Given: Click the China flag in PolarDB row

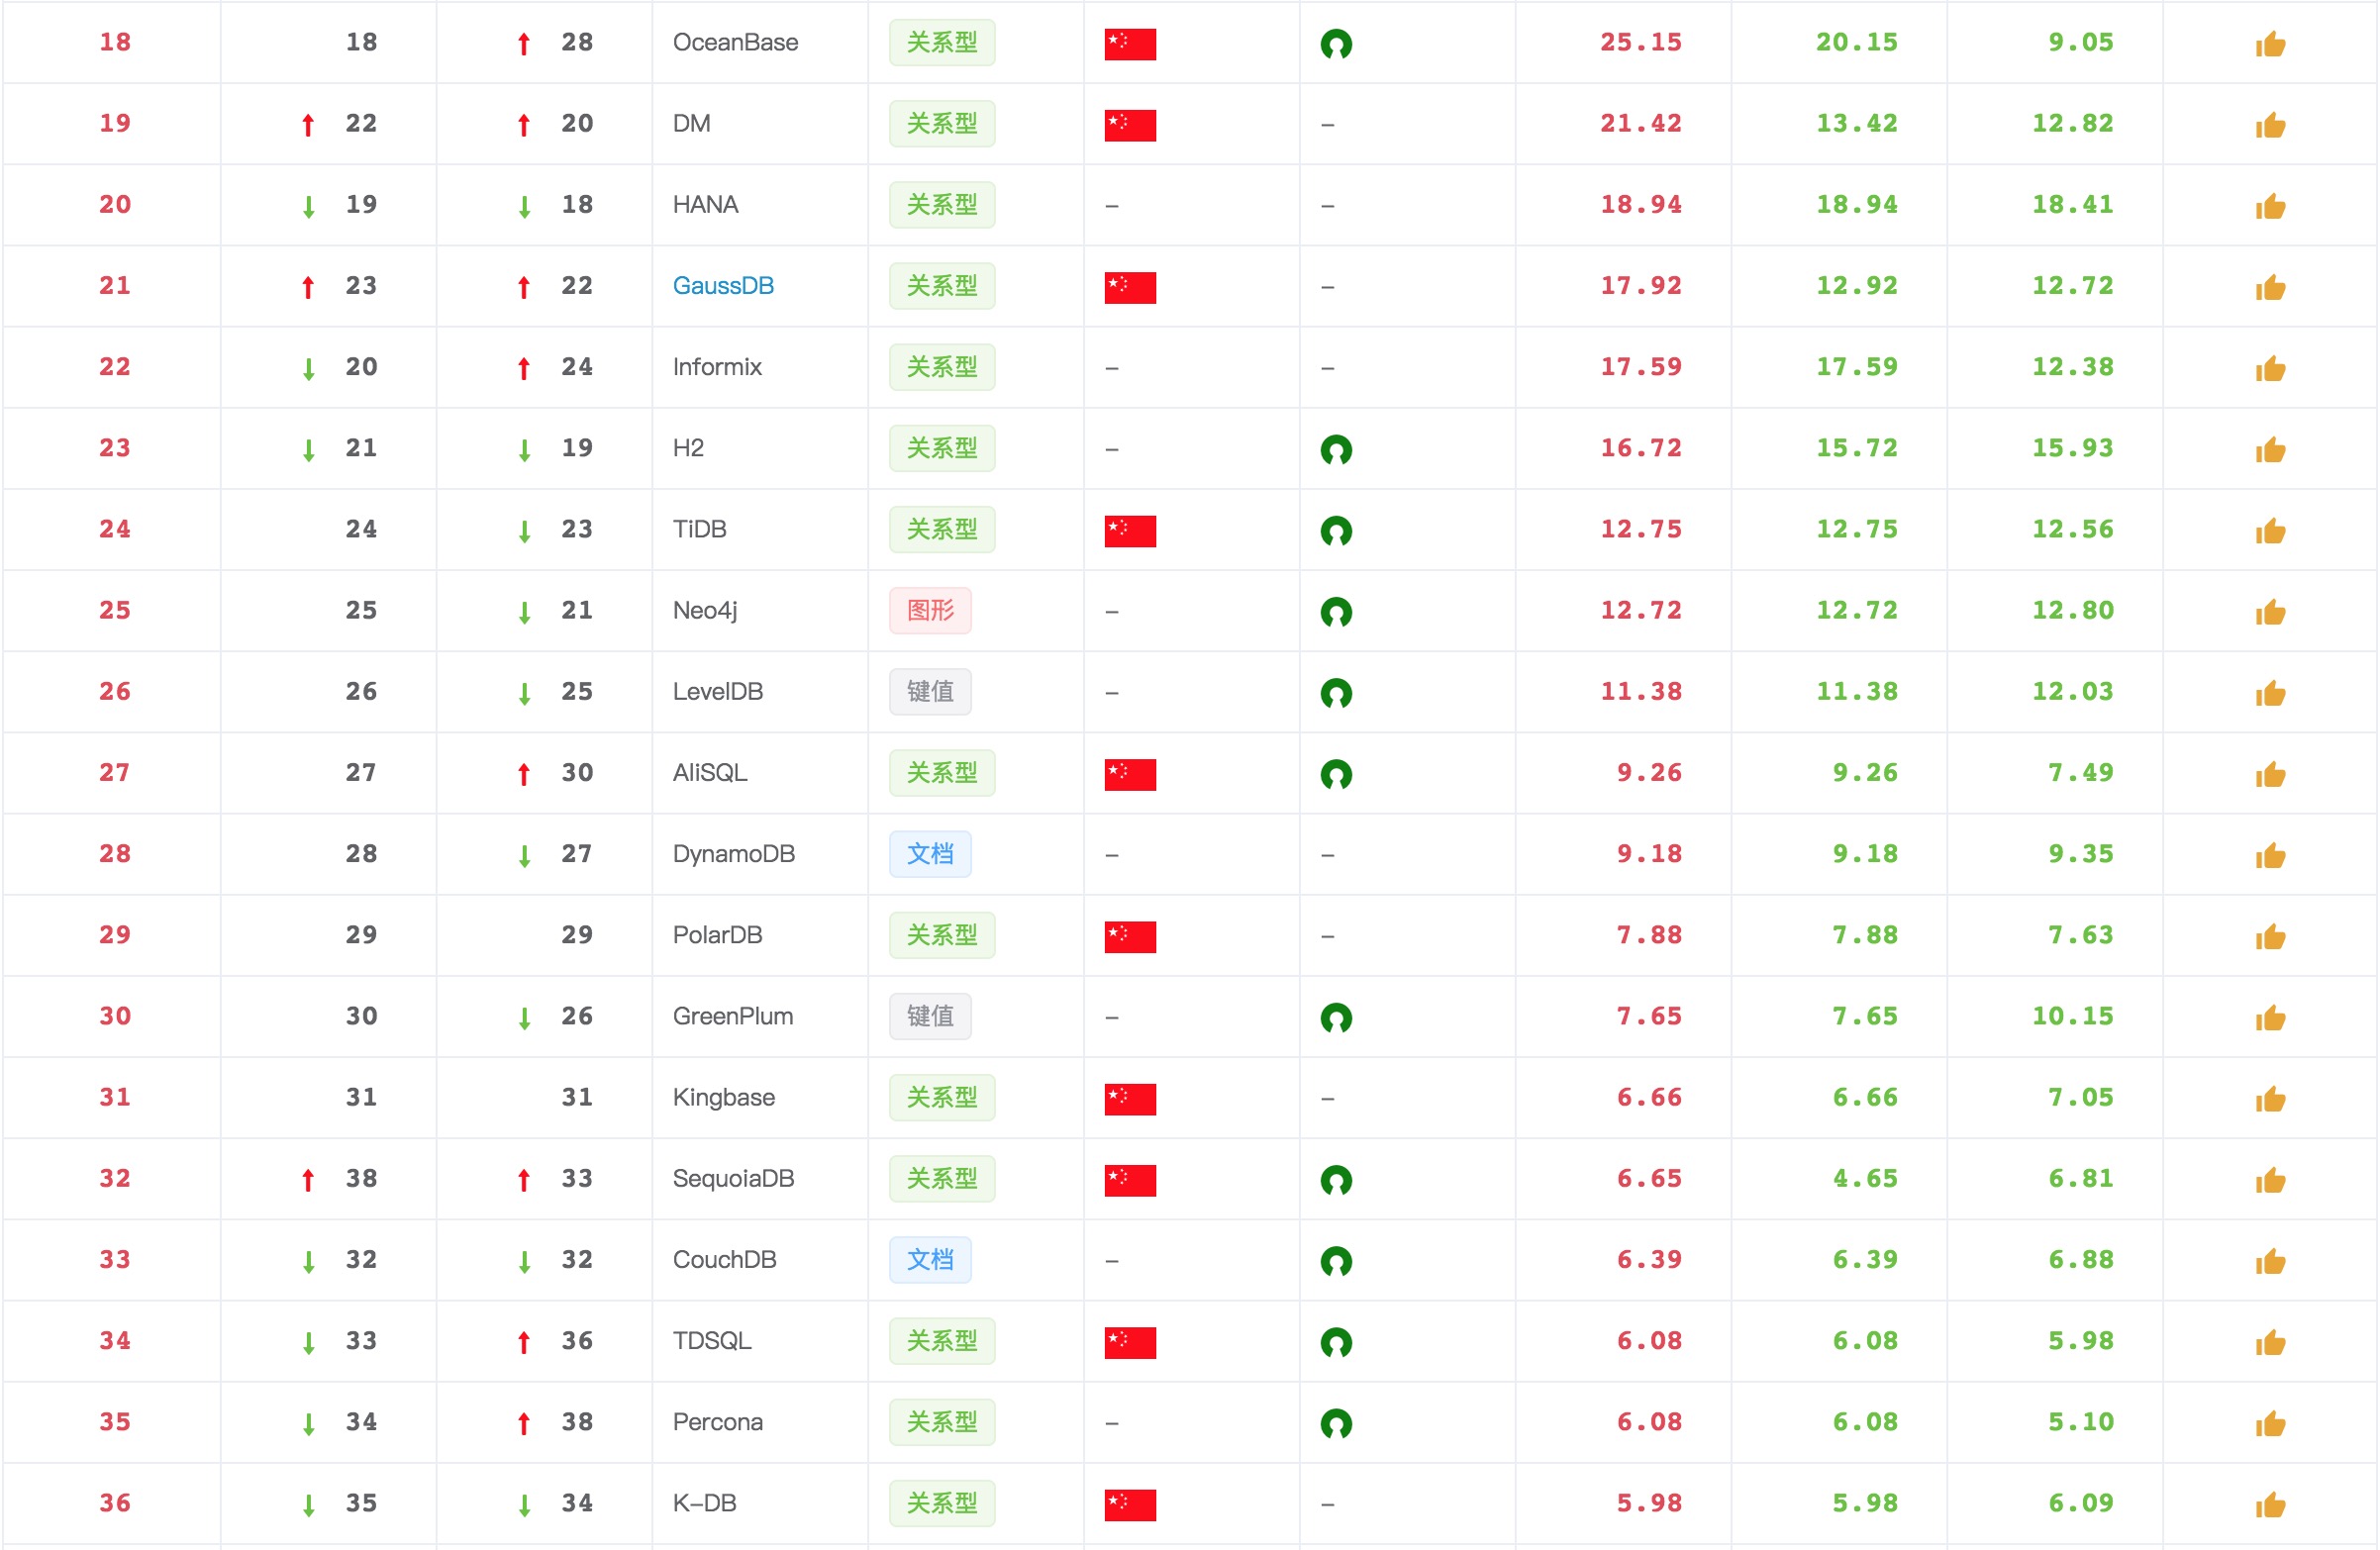Looking at the screenshot, I should 1130,936.
